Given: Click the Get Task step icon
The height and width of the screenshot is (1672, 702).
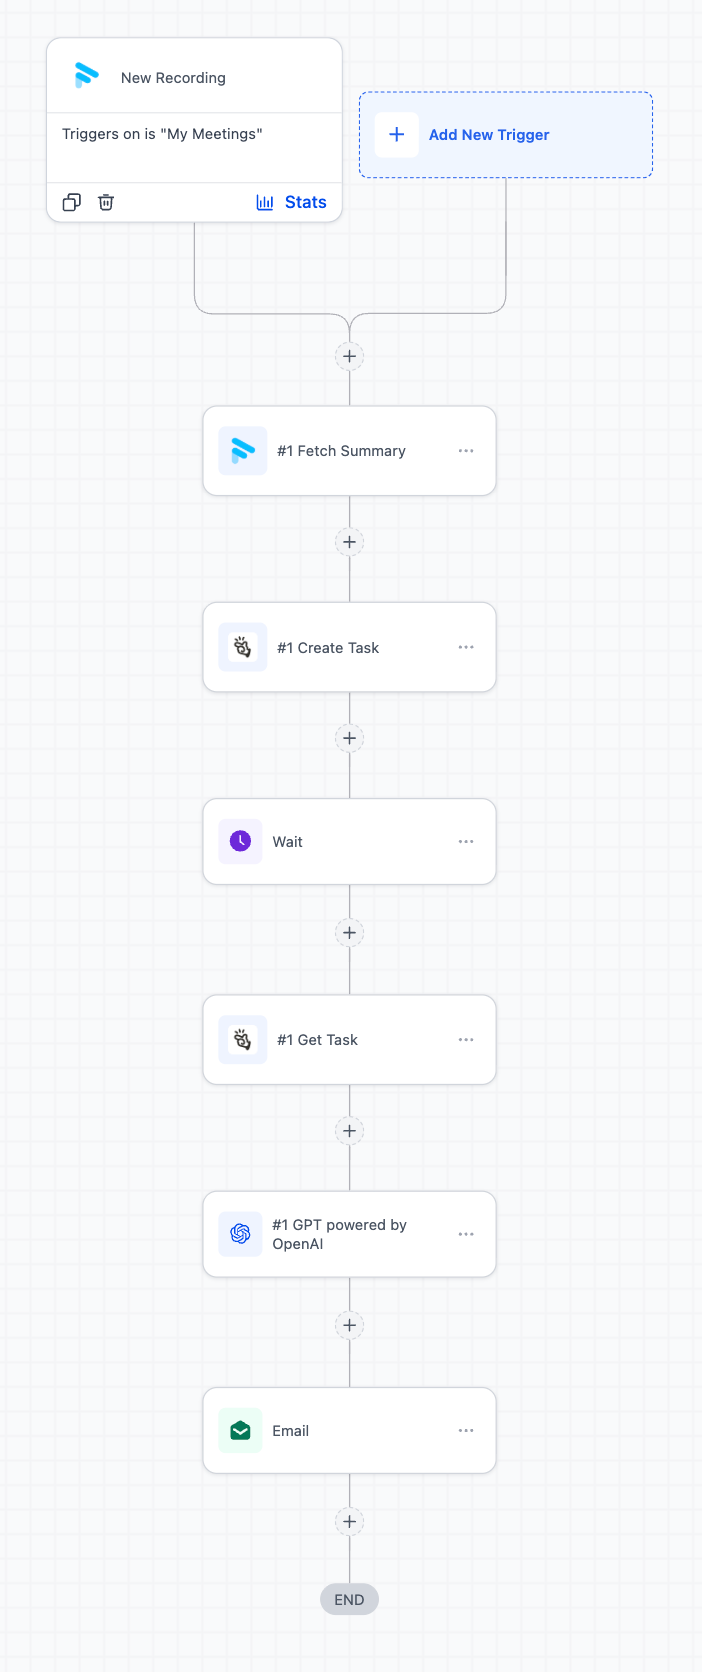Looking at the screenshot, I should (x=242, y=1040).
